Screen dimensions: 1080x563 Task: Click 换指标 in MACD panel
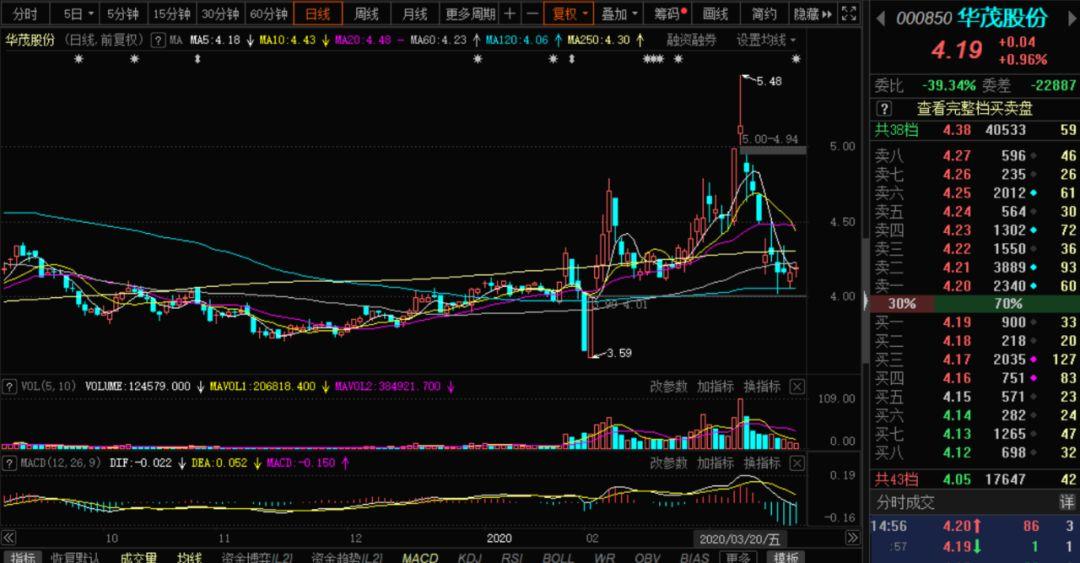coord(762,463)
